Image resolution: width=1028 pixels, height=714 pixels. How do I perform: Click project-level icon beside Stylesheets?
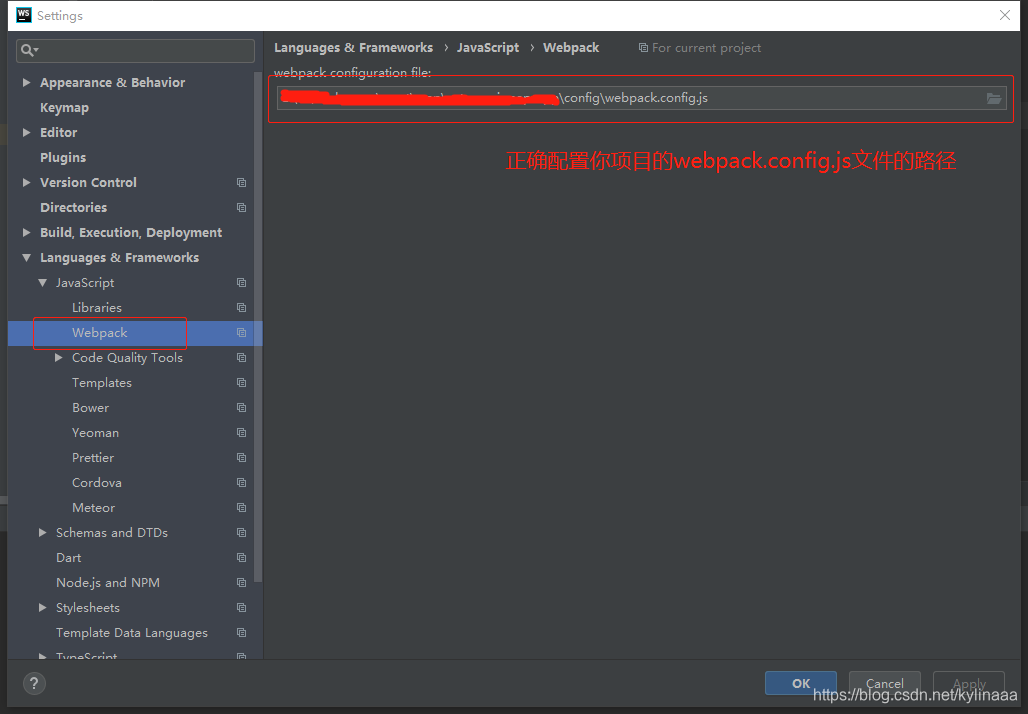click(241, 608)
